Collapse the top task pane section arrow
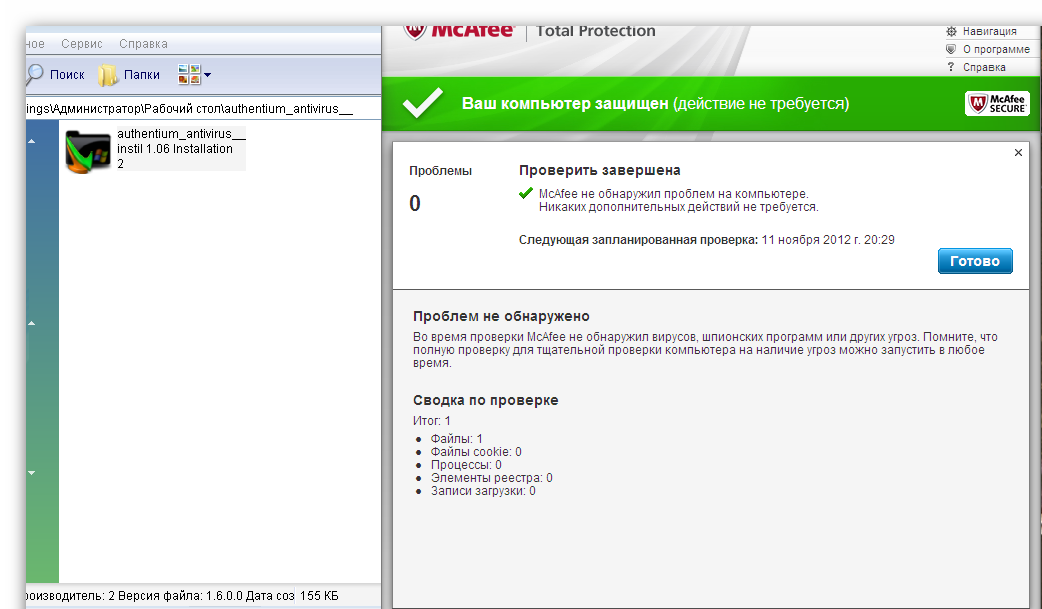Viewport: 1042px width, 609px height. (31, 142)
